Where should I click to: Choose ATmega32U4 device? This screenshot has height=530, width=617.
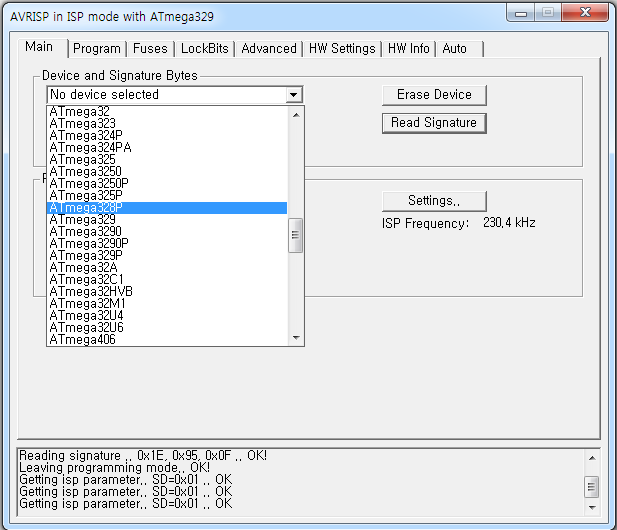click(167, 316)
